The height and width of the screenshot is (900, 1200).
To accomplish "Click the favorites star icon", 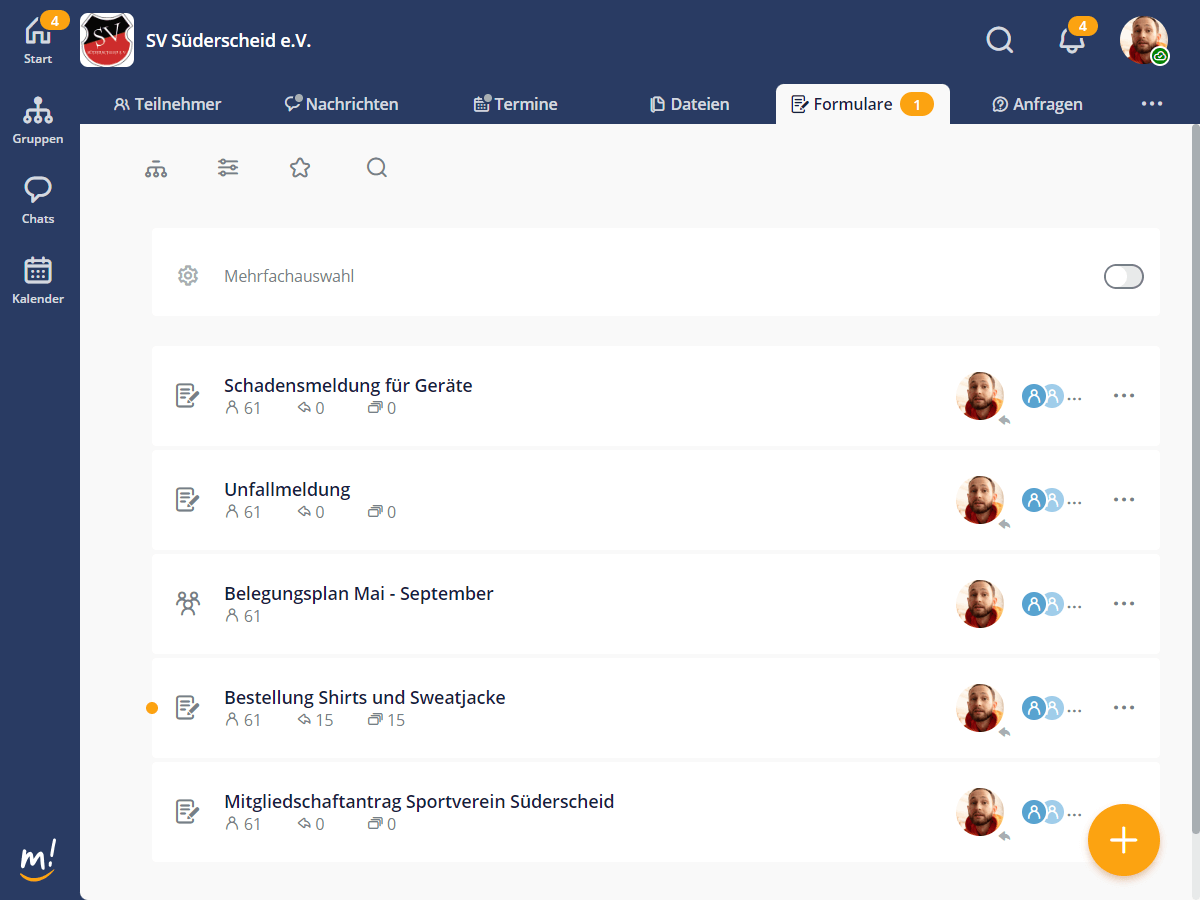I will click(x=300, y=168).
